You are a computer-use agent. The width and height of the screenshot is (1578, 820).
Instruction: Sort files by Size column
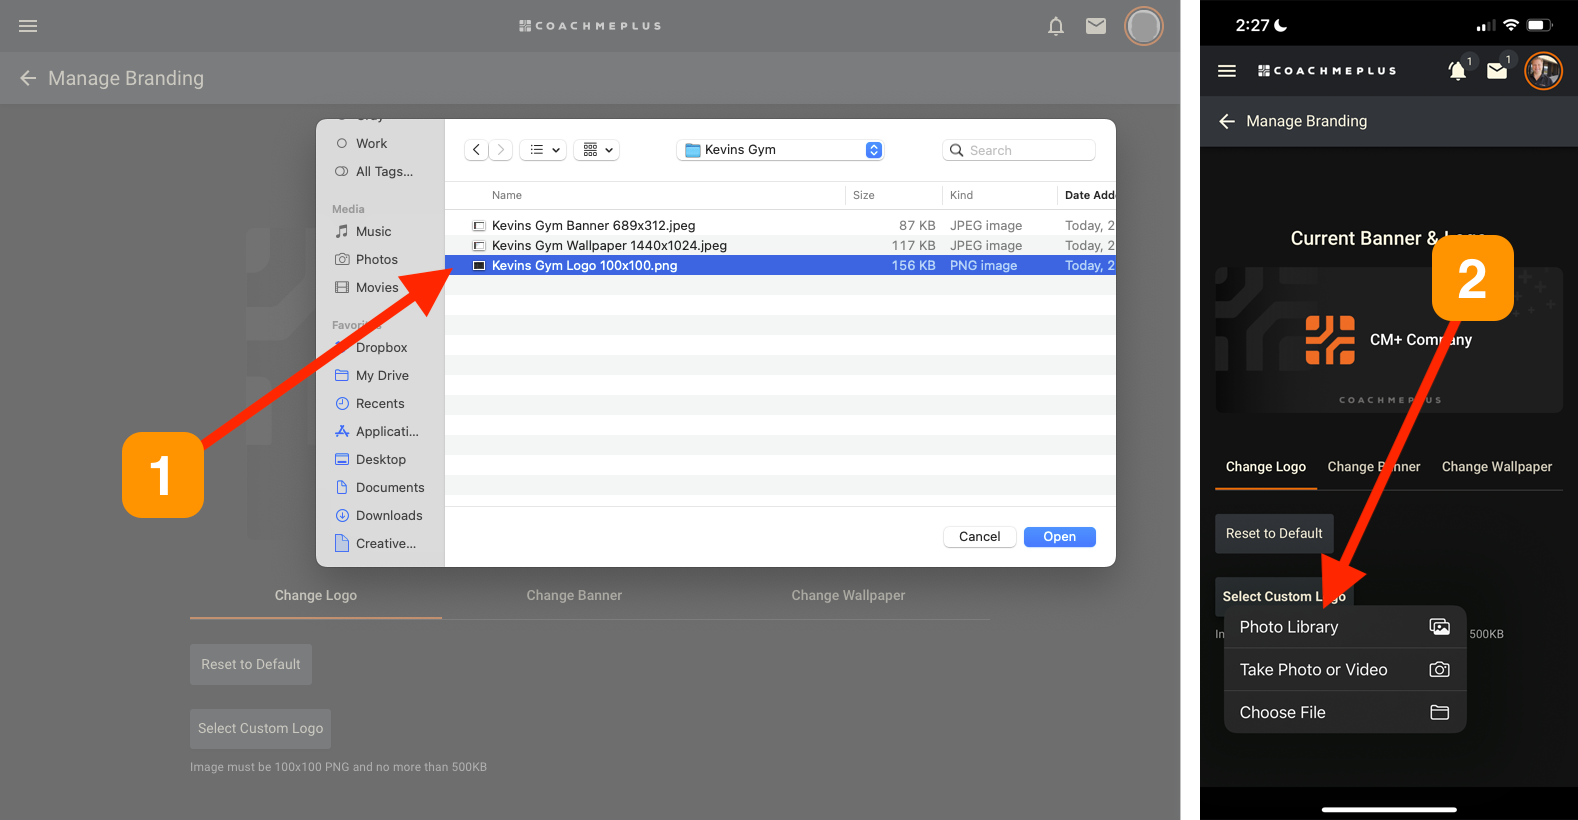(x=864, y=195)
